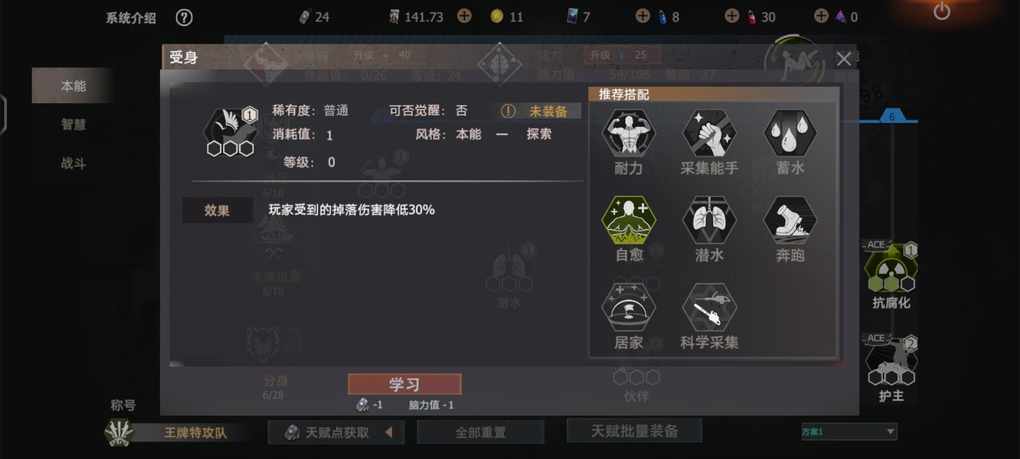The image size is (1020, 459).
Task: Click the 天赋批量装备 batch equip button
Action: 634,430
